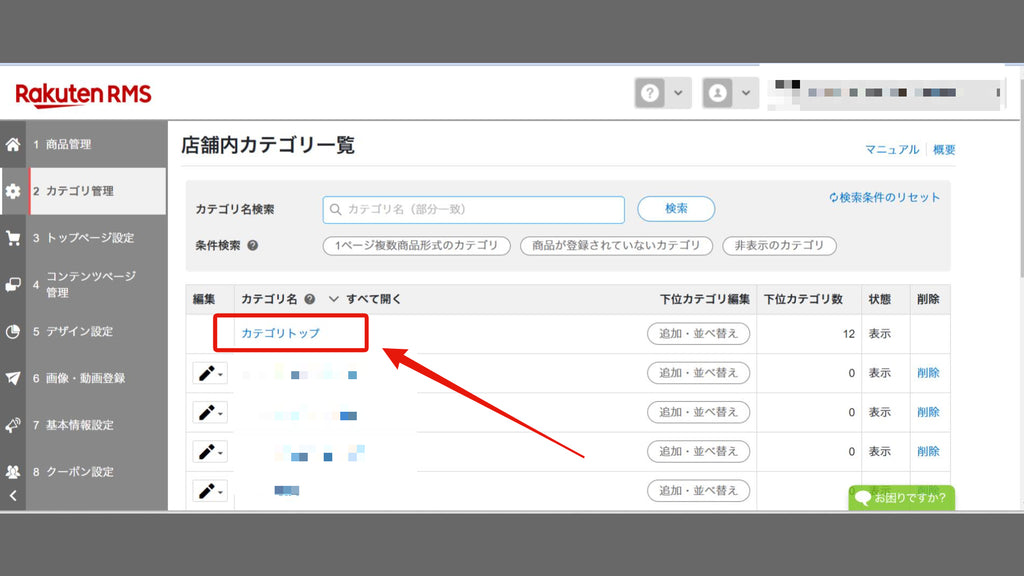This screenshot has width=1024, height=576.
Task: Click the Rakuten RMS logo
Action: [x=84, y=95]
